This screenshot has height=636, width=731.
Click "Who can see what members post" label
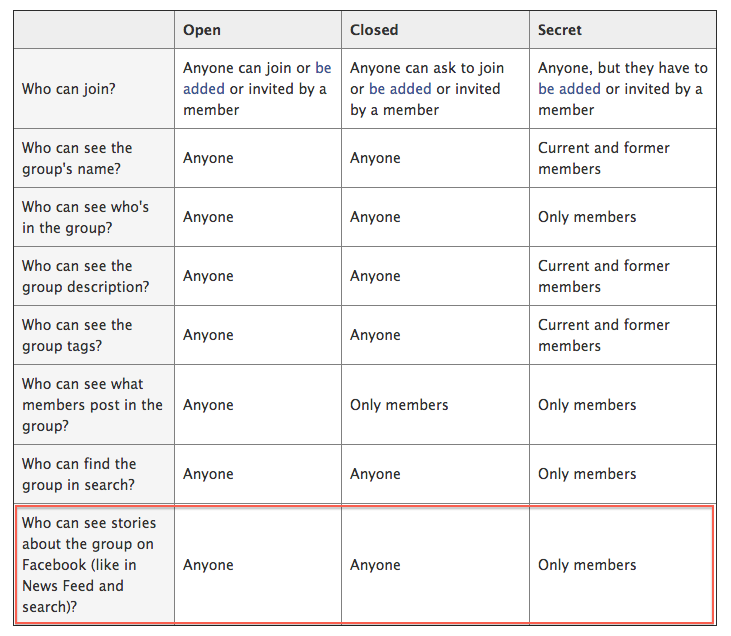click(92, 405)
